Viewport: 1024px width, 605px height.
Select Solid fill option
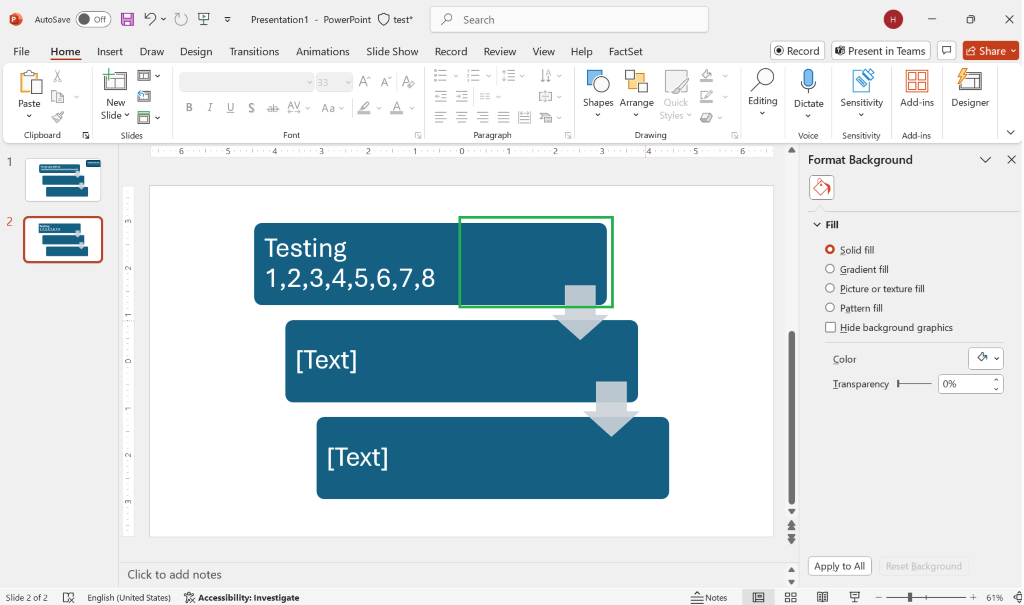[x=850, y=250]
